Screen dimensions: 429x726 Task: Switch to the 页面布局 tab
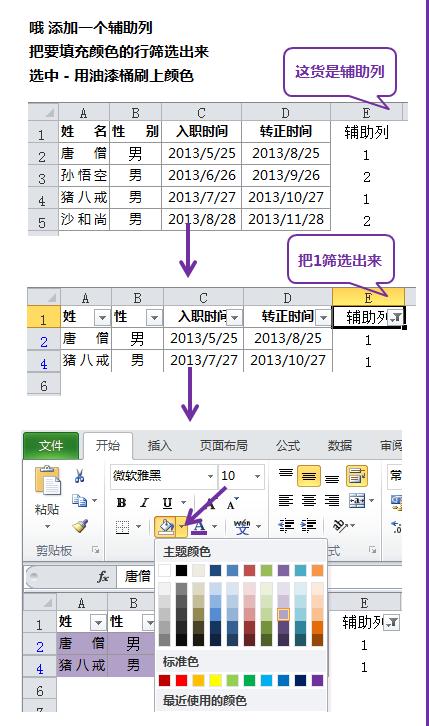point(224,445)
